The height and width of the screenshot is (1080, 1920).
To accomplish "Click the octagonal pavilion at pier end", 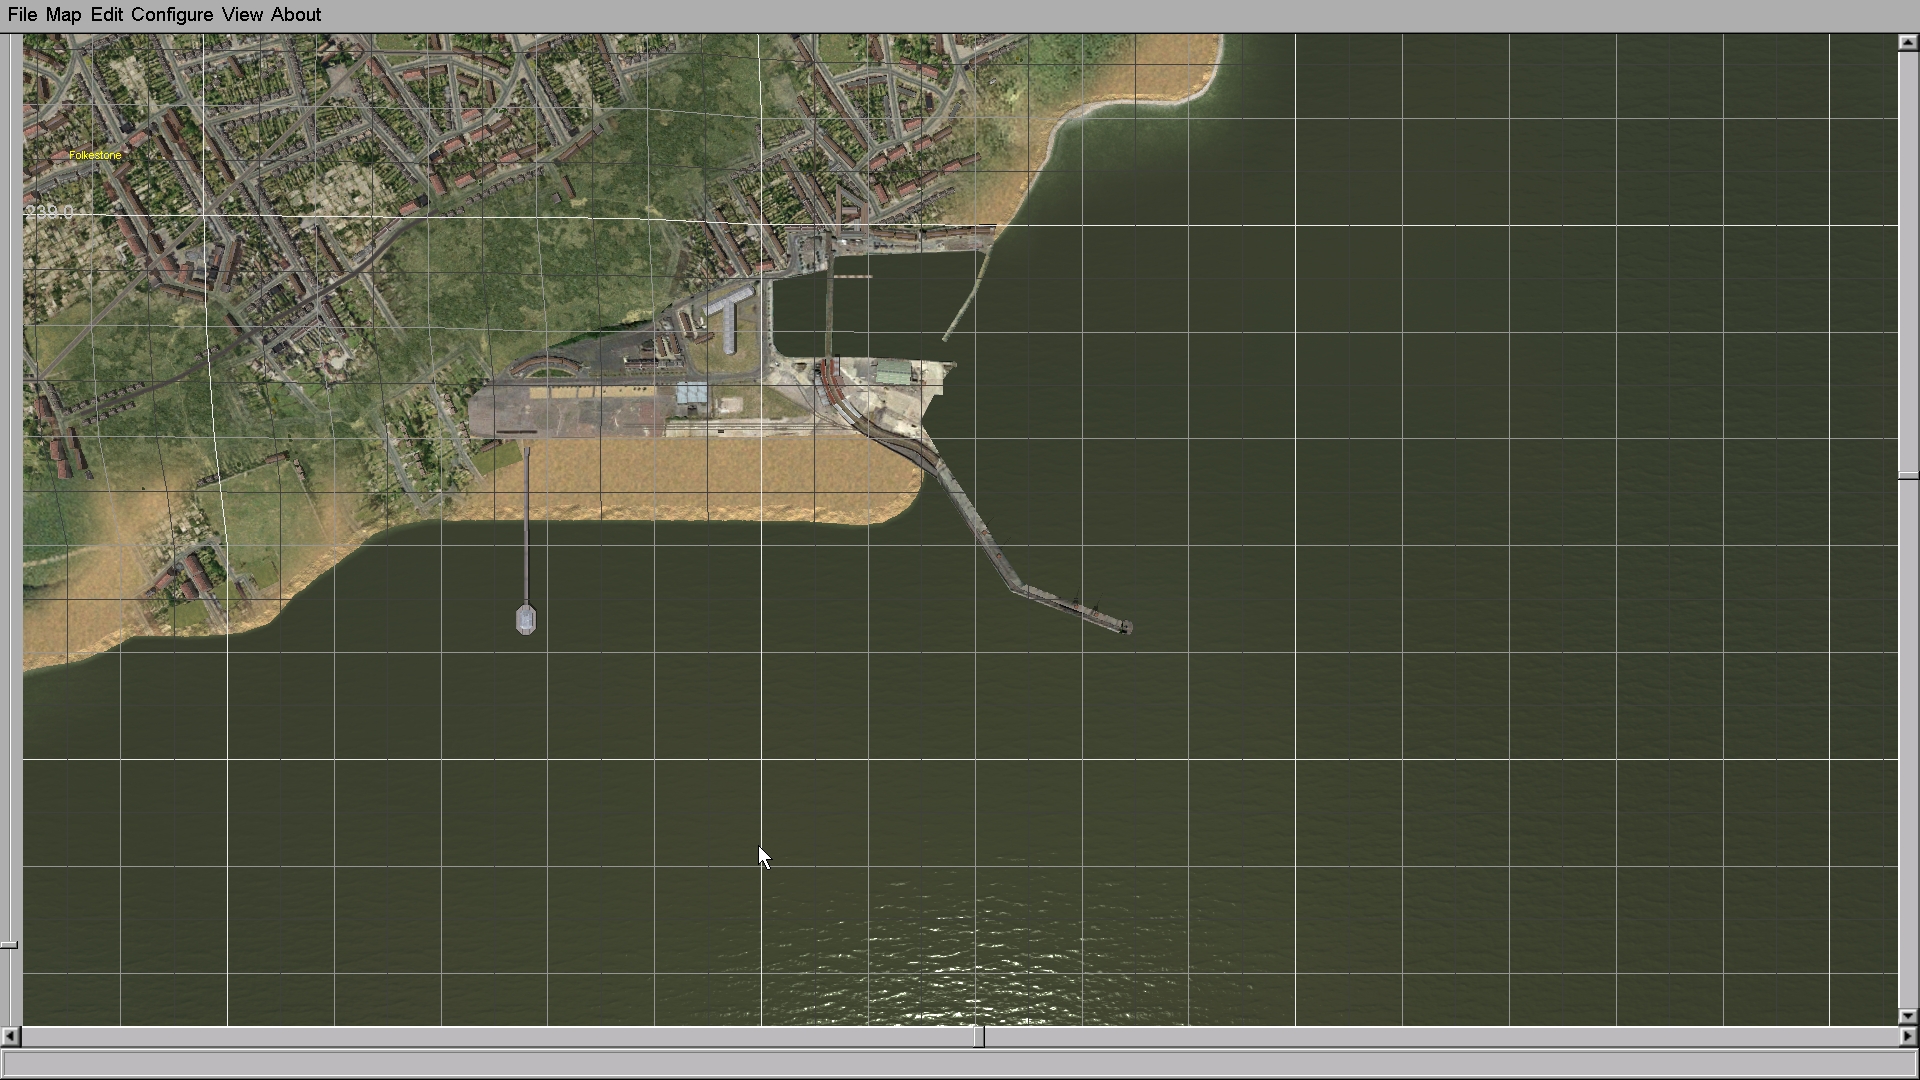I will click(526, 620).
